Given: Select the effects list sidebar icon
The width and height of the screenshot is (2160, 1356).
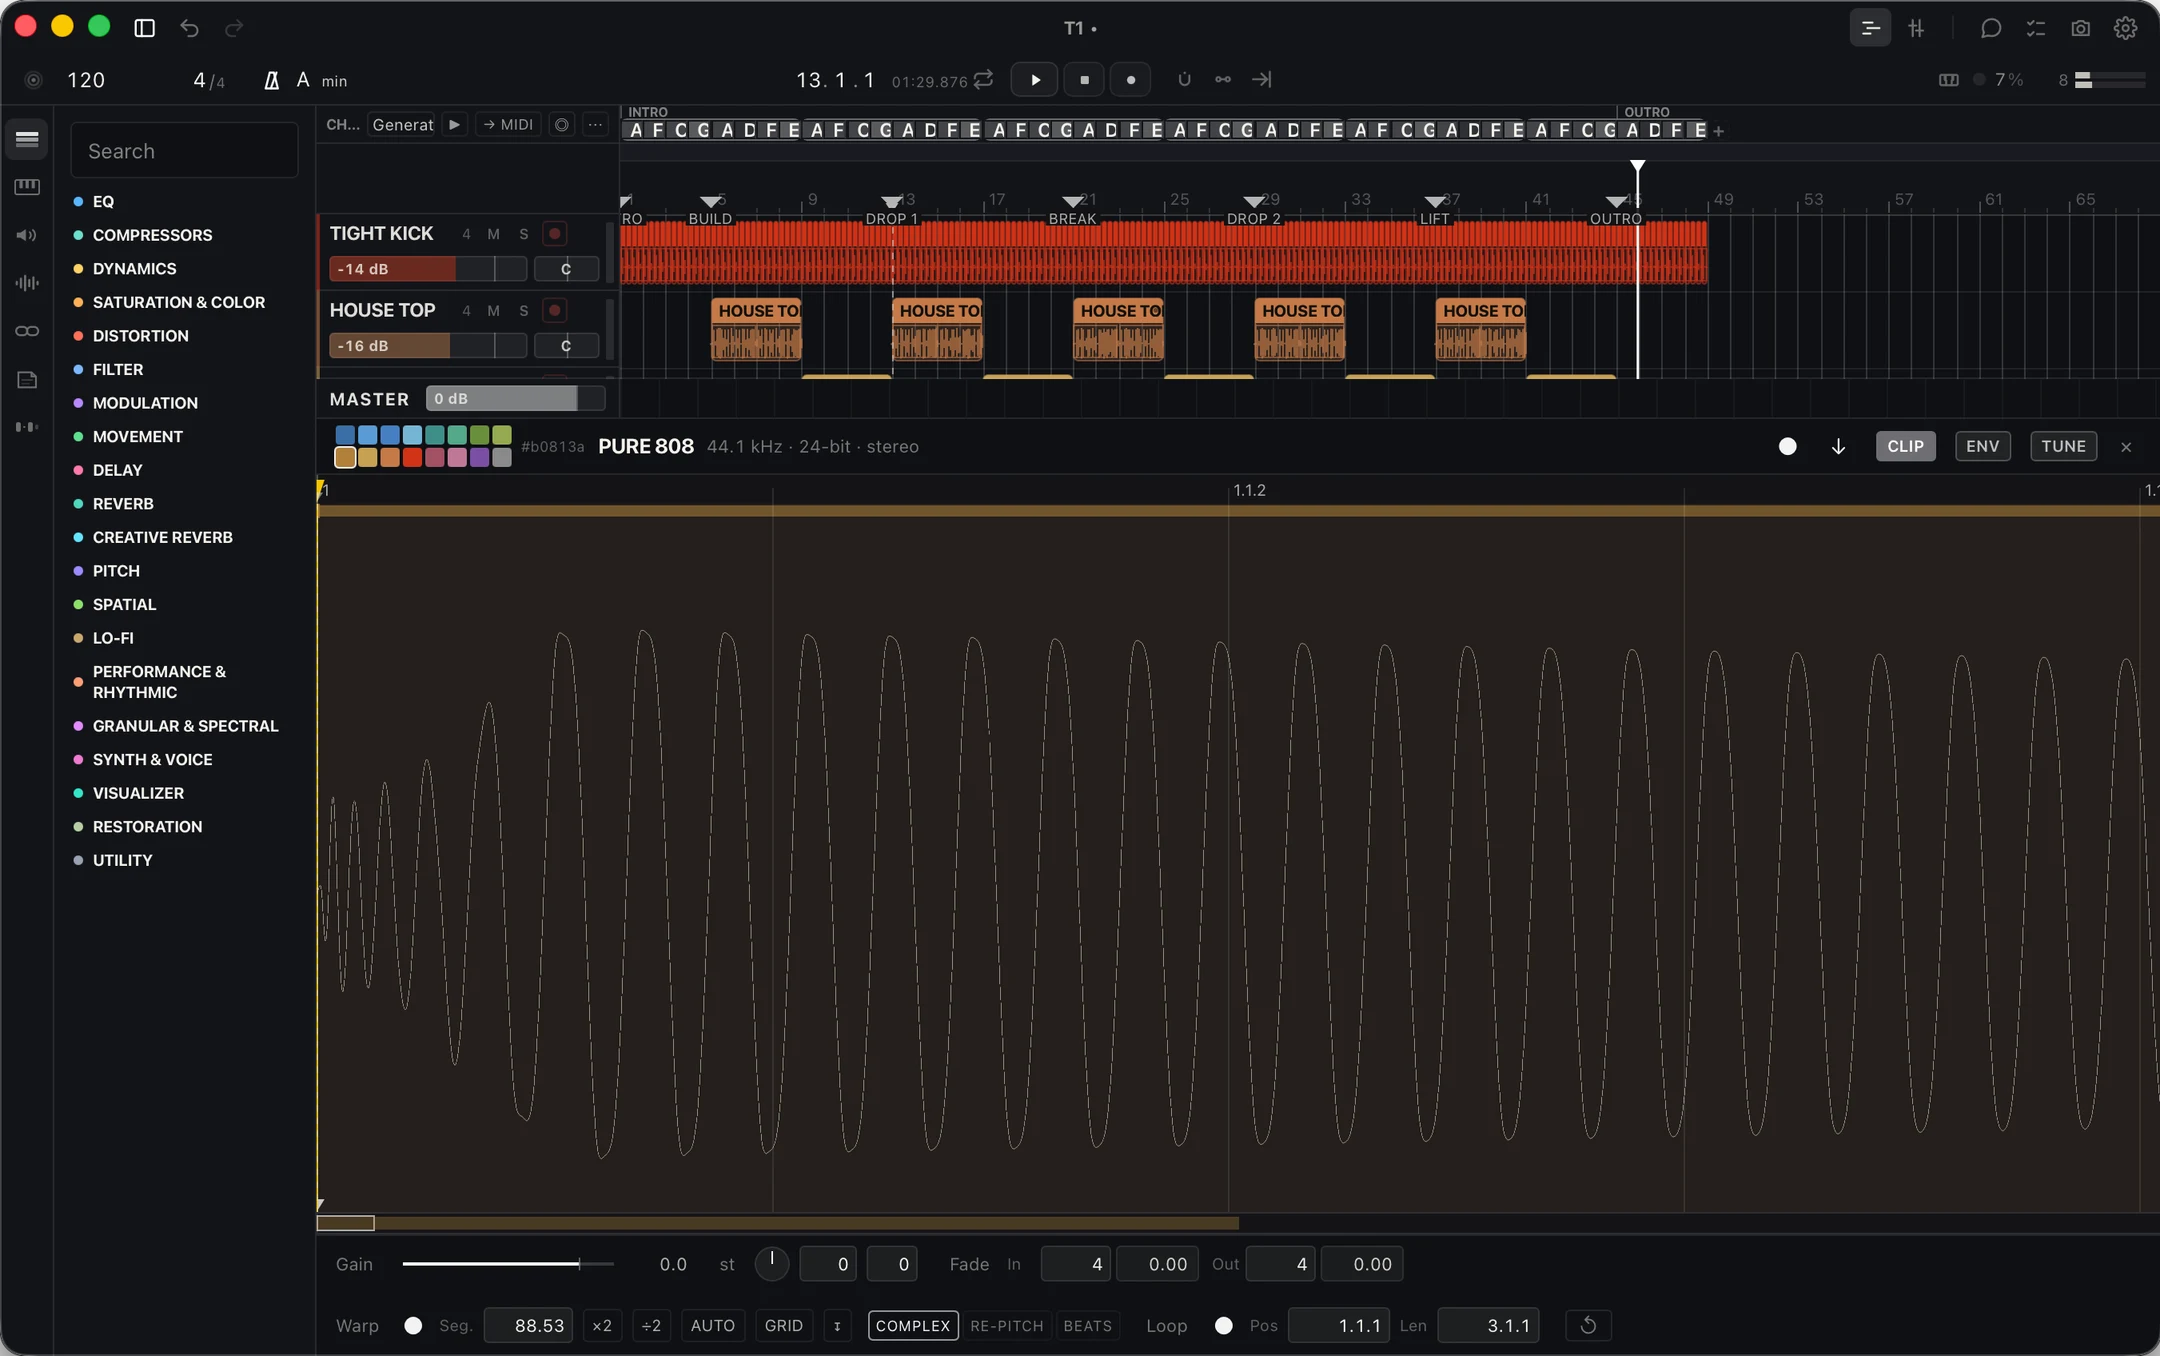Looking at the screenshot, I should 27,139.
